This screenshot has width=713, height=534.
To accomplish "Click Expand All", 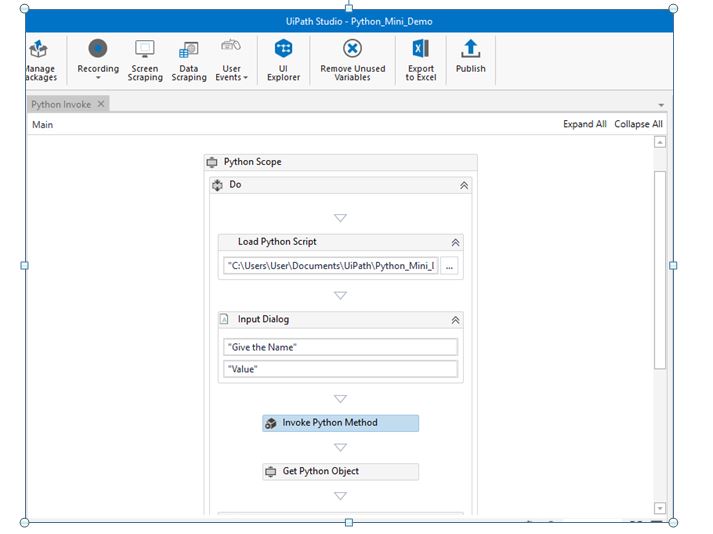I will [584, 124].
